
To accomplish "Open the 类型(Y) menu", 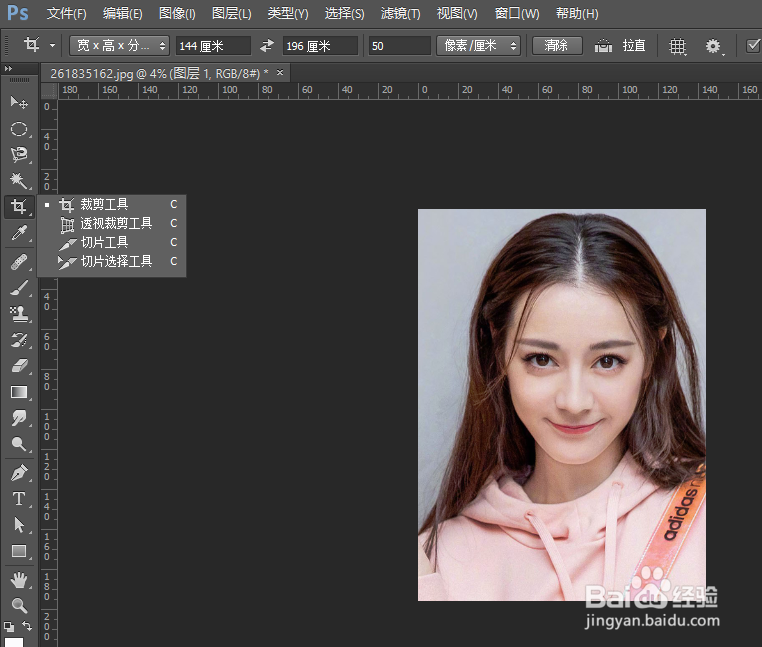I will coord(288,14).
